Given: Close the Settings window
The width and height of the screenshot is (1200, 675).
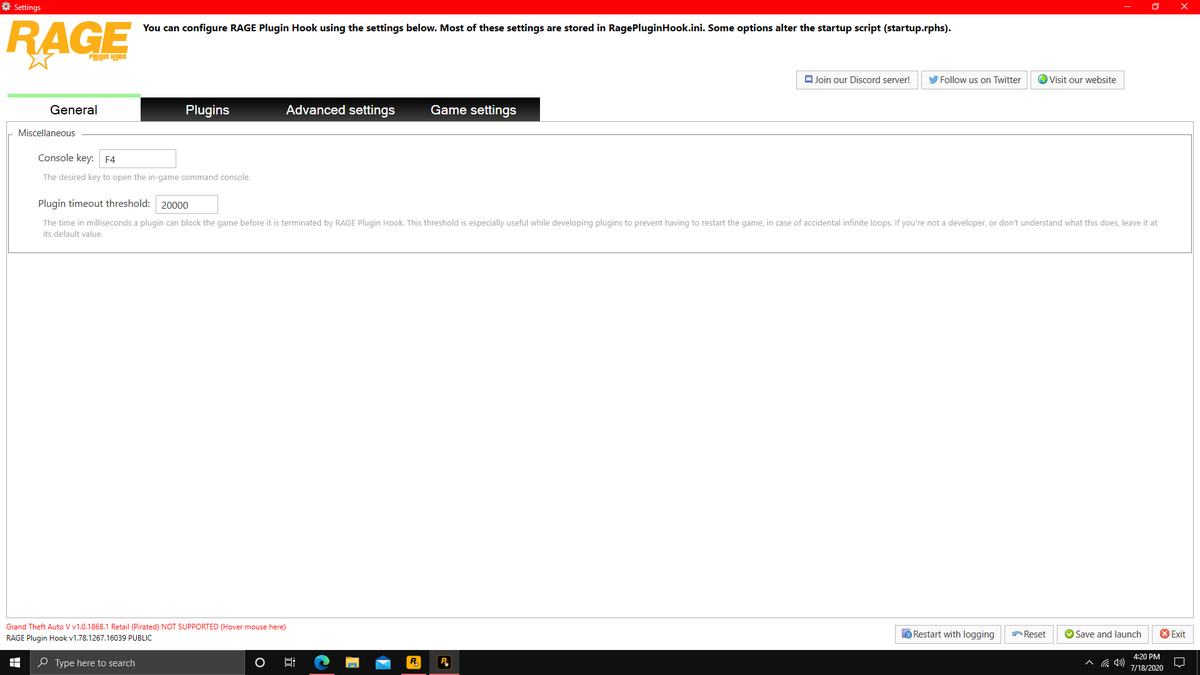Looking at the screenshot, I should click(x=1184, y=7).
